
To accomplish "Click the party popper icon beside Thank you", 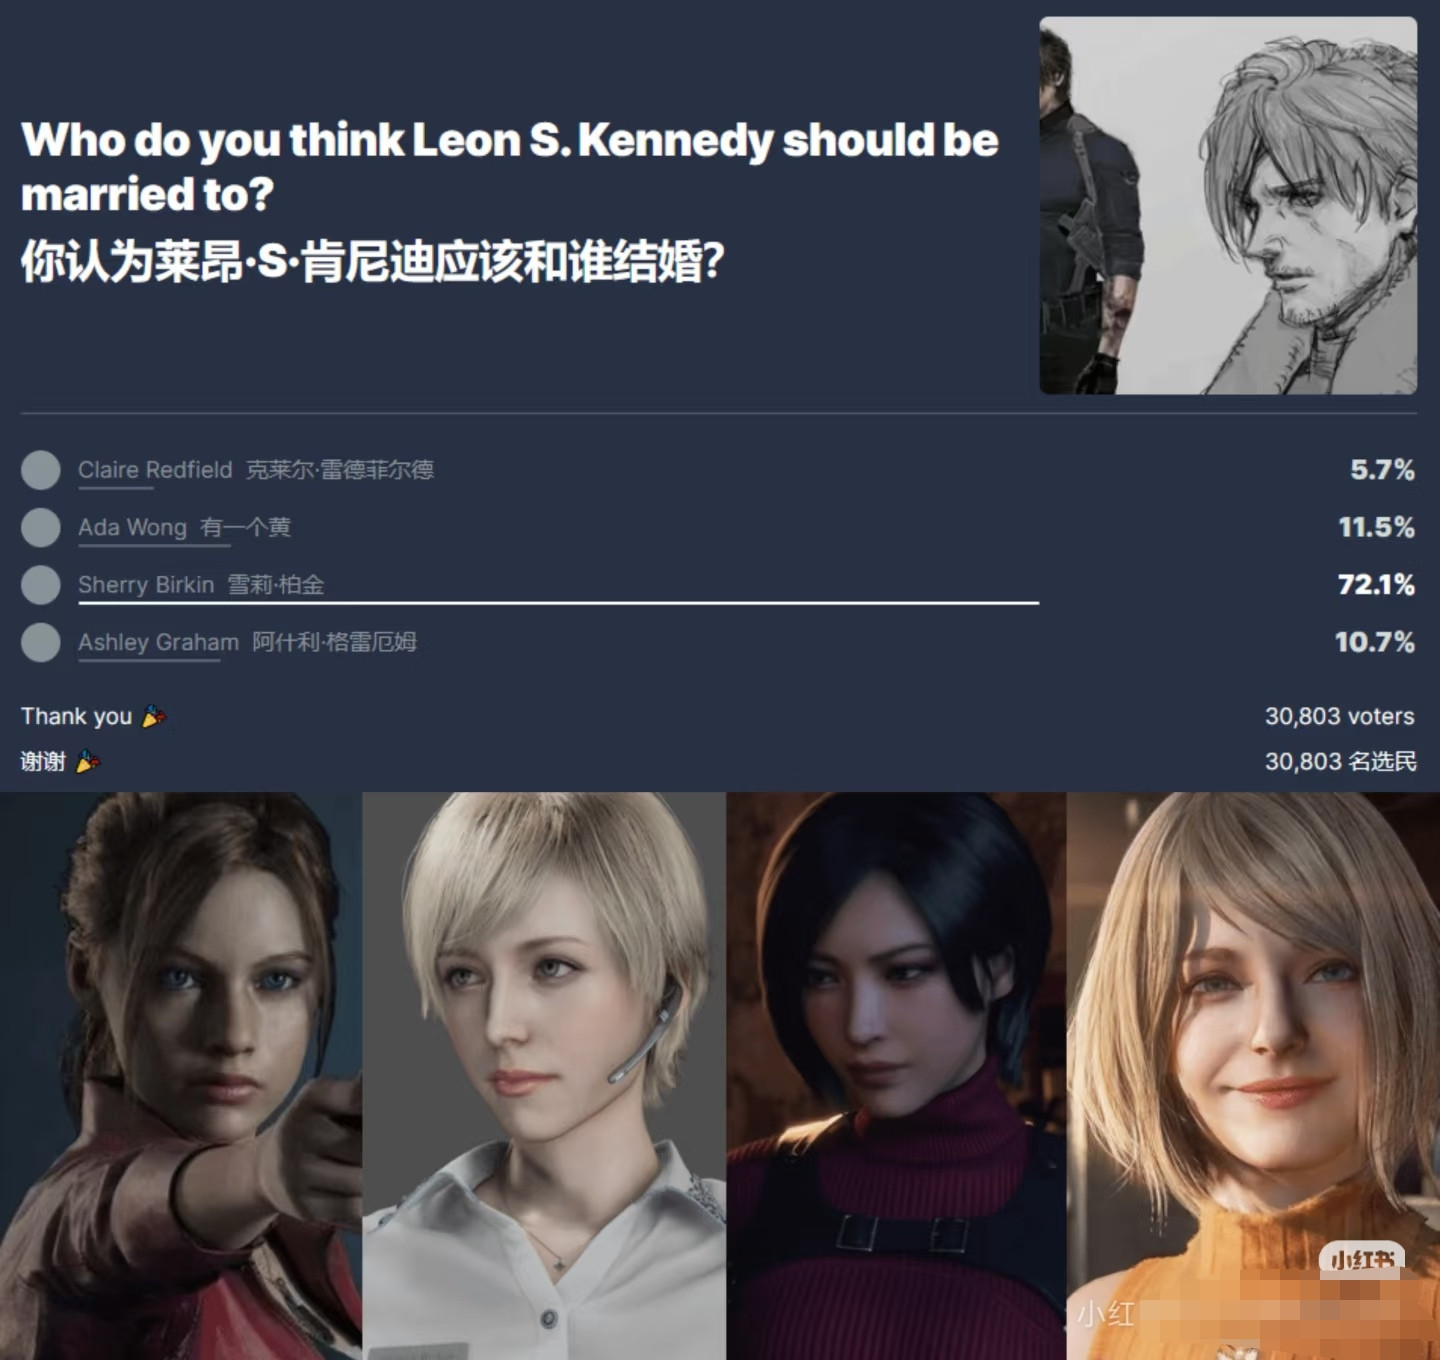I will pos(154,716).
